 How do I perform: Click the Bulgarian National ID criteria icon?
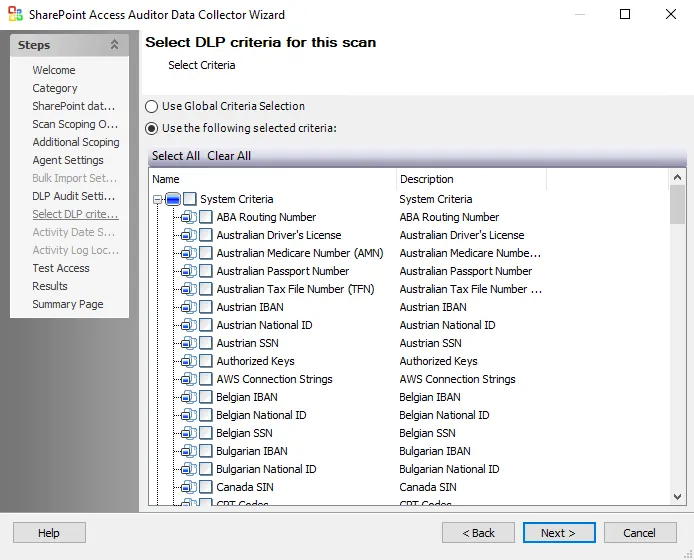point(189,469)
